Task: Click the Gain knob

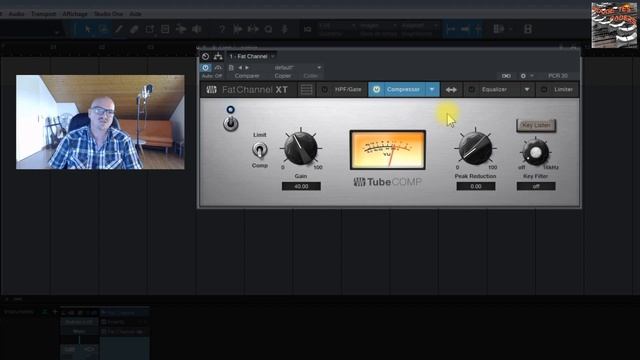Action: (x=301, y=148)
